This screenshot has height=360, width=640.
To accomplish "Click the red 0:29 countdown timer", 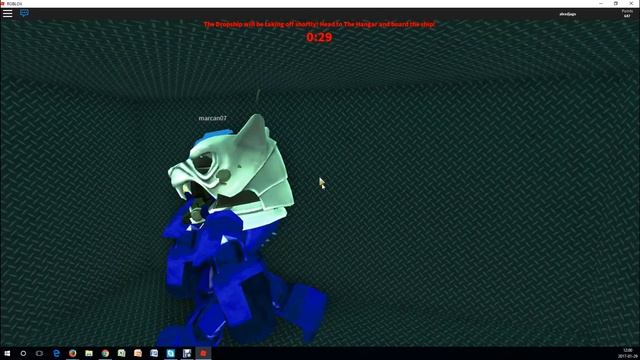I will pos(319,37).
